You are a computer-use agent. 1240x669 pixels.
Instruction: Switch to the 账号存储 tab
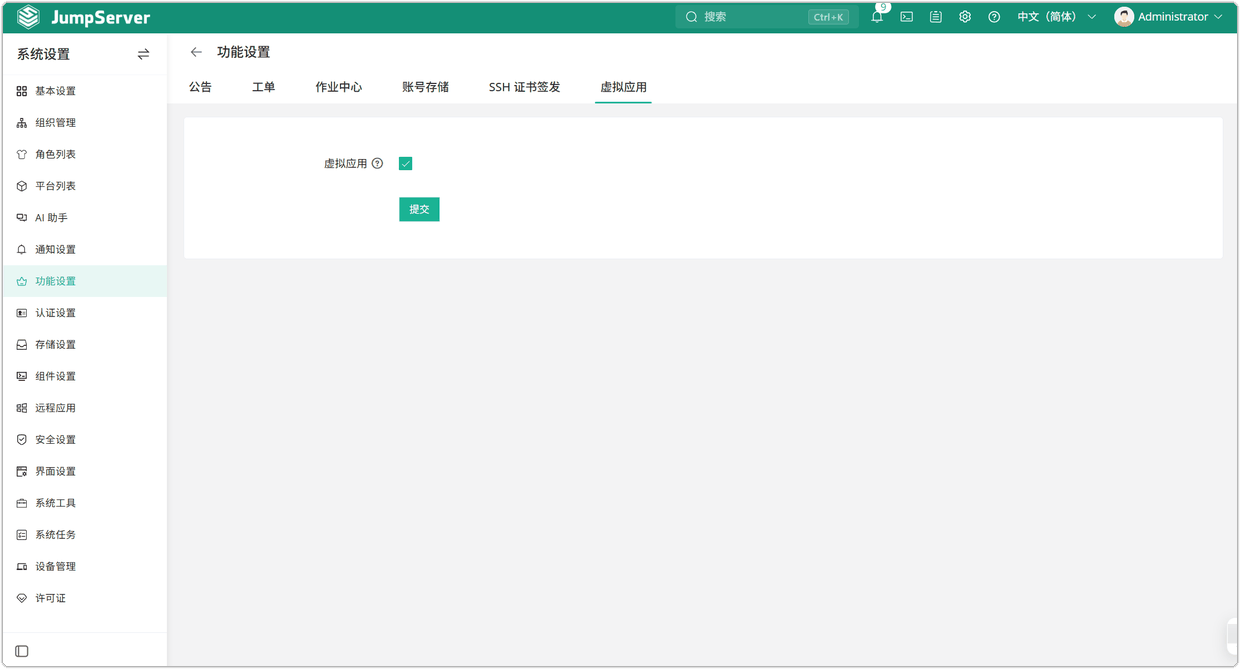(x=426, y=87)
